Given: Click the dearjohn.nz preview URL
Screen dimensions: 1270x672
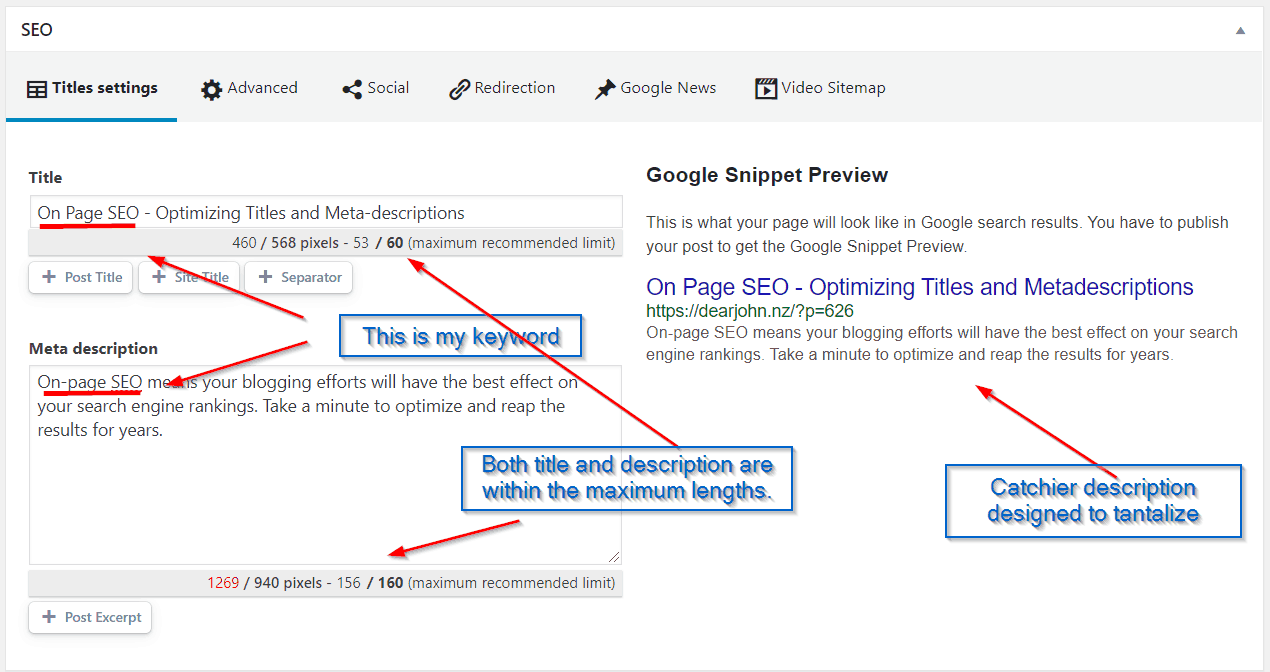Looking at the screenshot, I should click(750, 311).
